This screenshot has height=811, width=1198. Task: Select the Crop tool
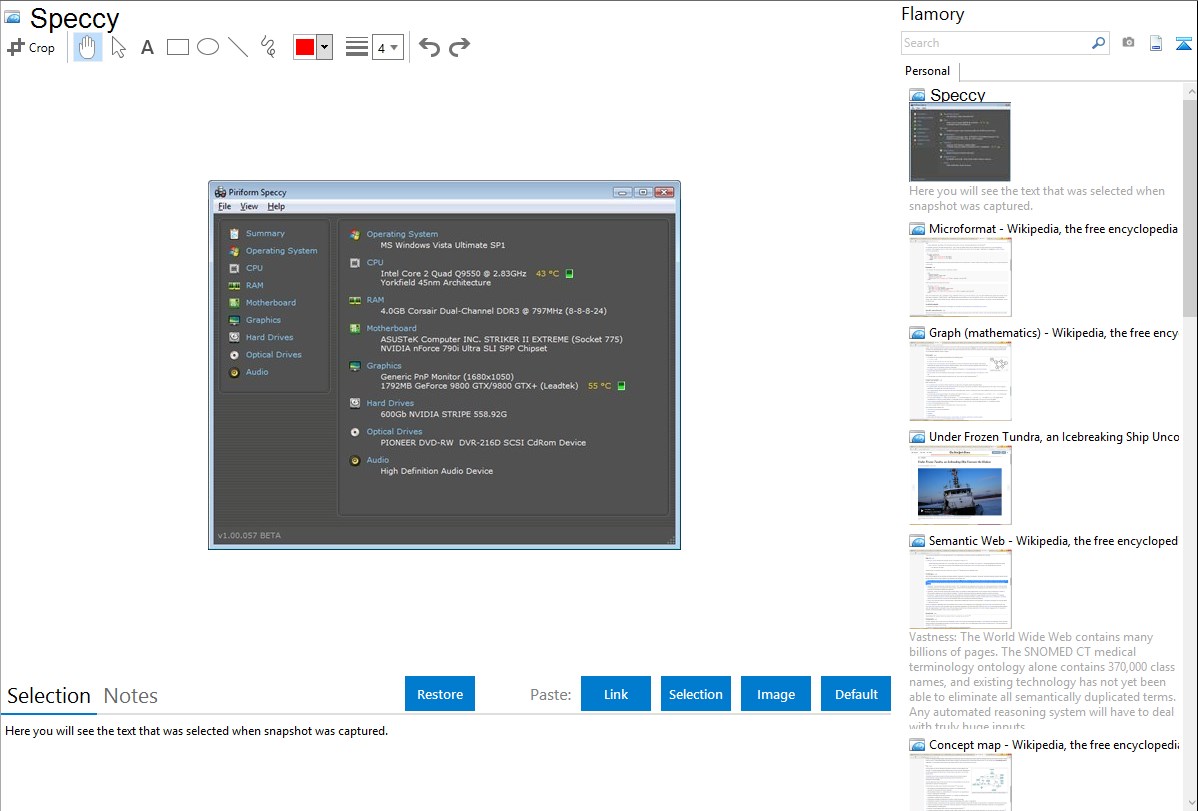point(31,47)
